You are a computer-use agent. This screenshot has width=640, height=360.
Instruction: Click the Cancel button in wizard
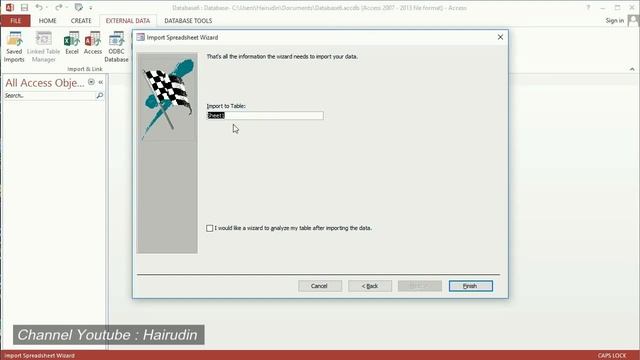point(320,286)
